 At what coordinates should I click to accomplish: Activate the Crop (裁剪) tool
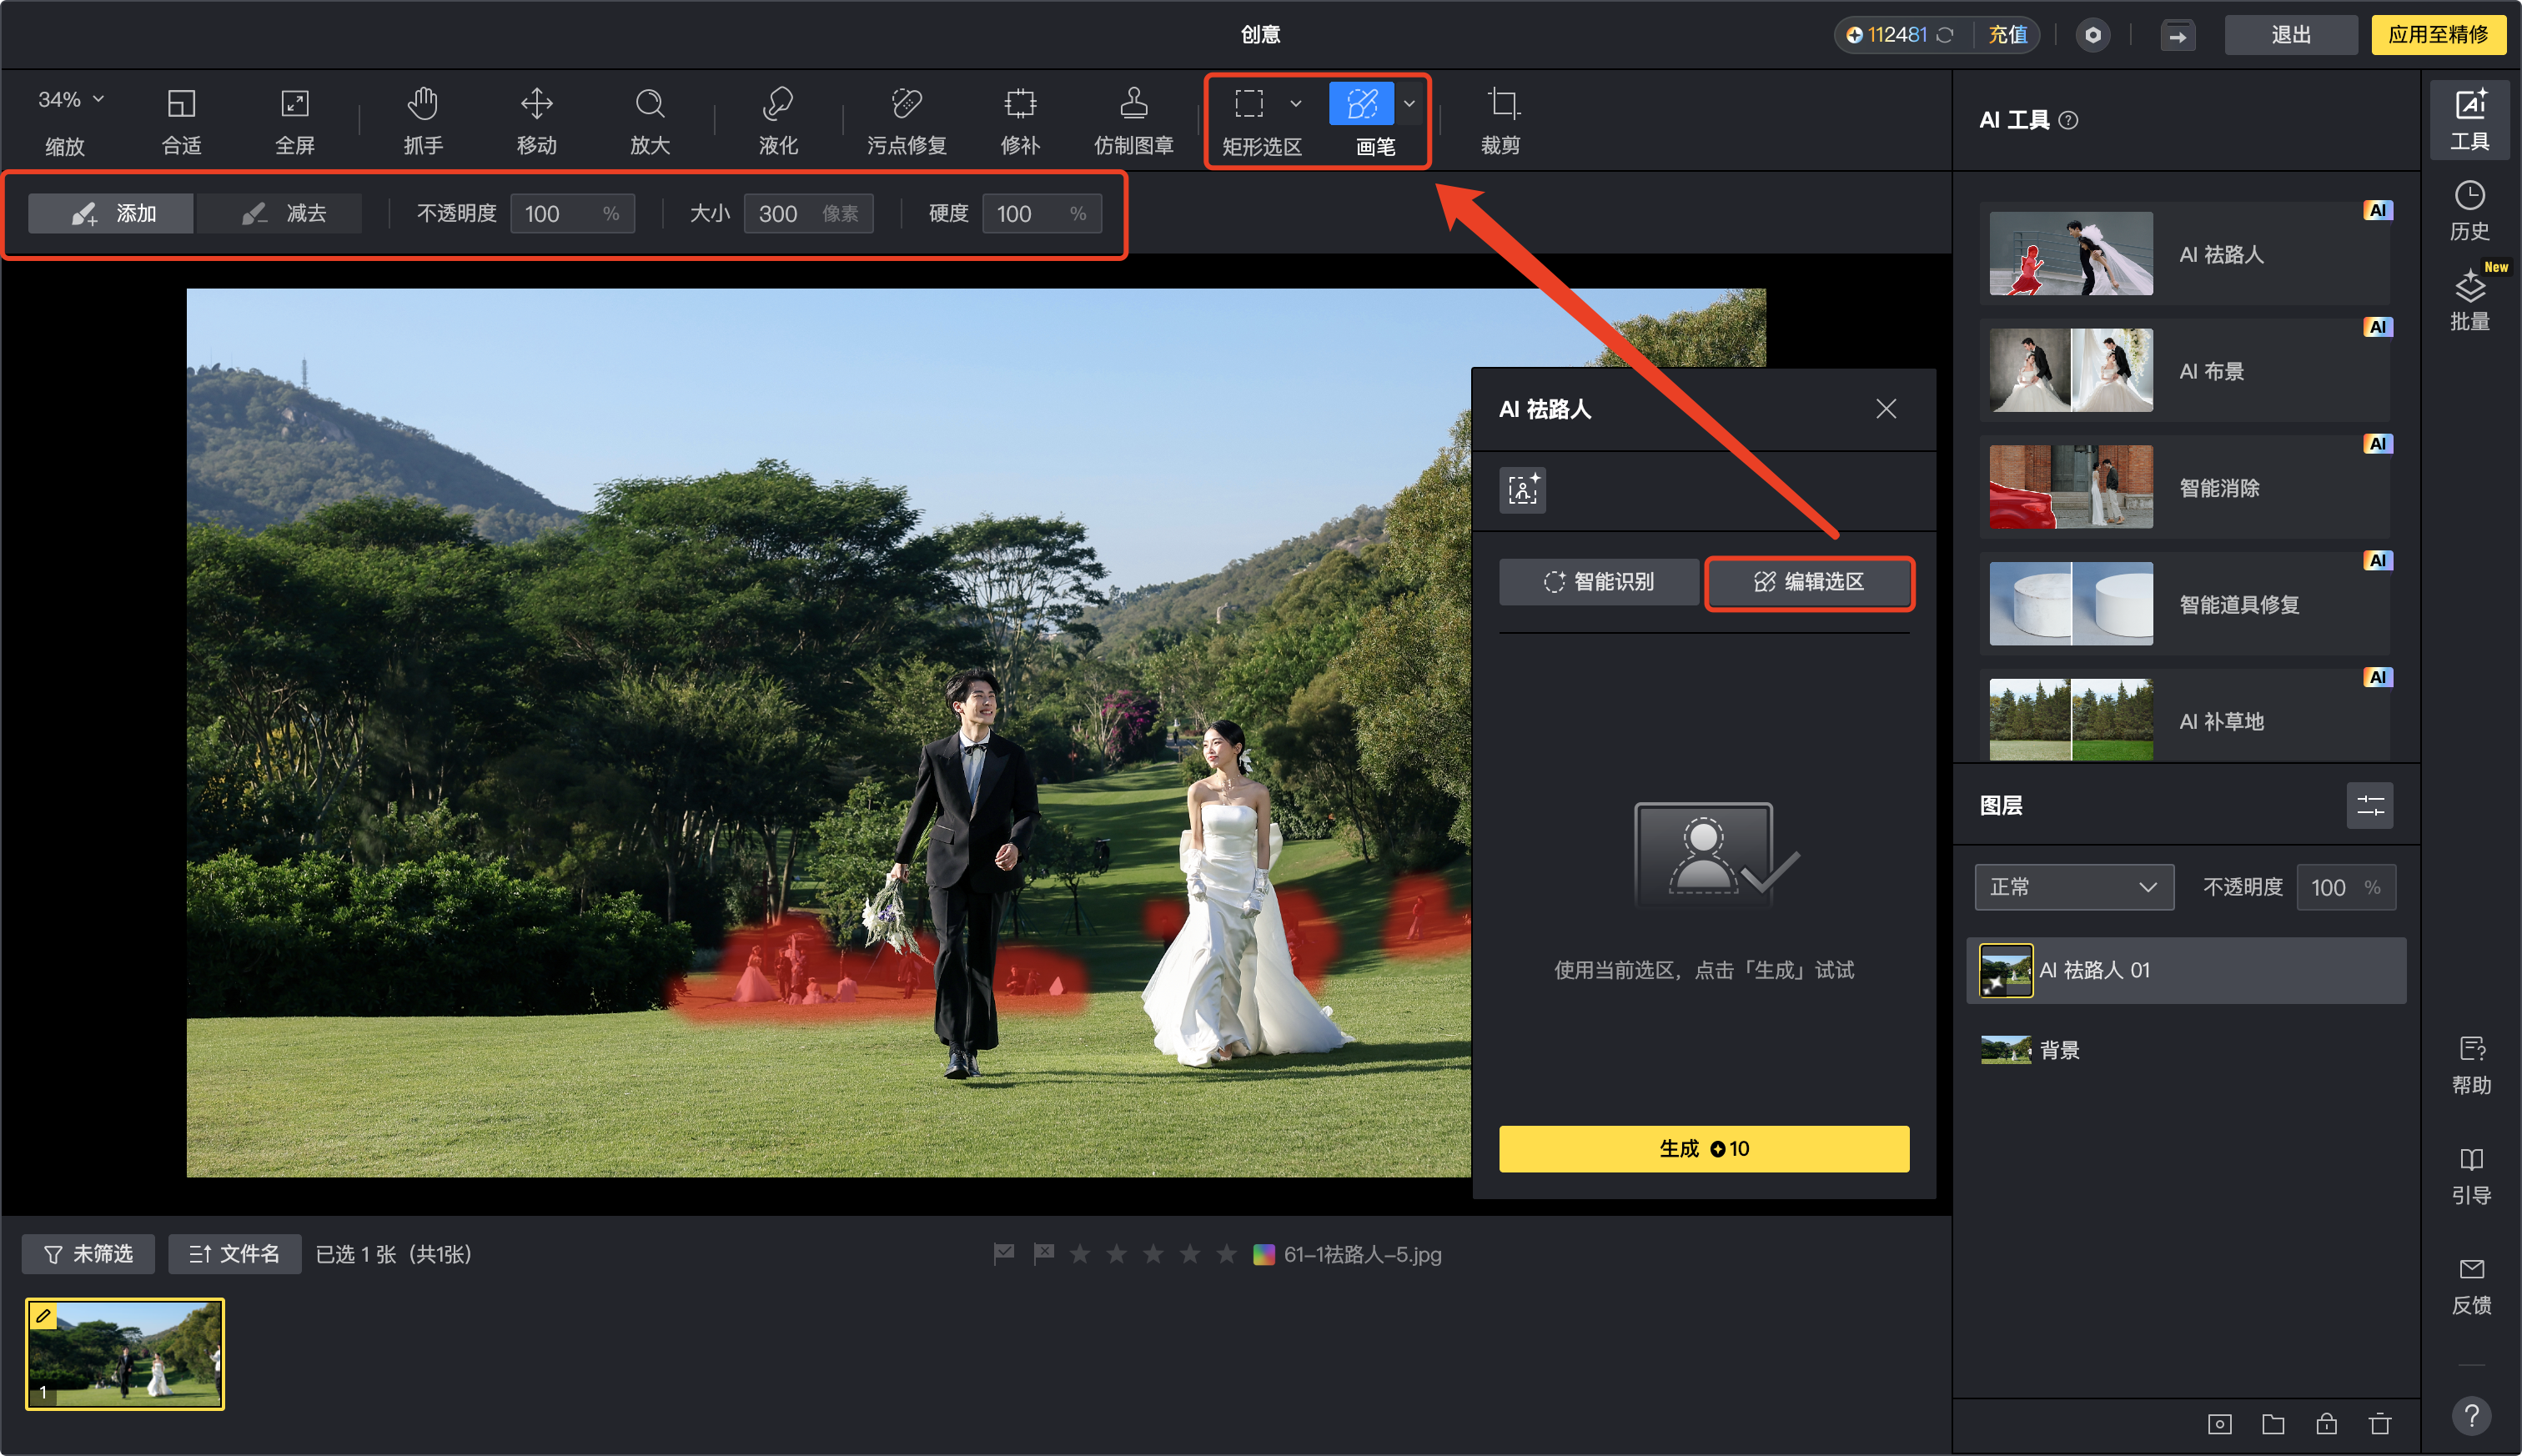click(x=1500, y=120)
